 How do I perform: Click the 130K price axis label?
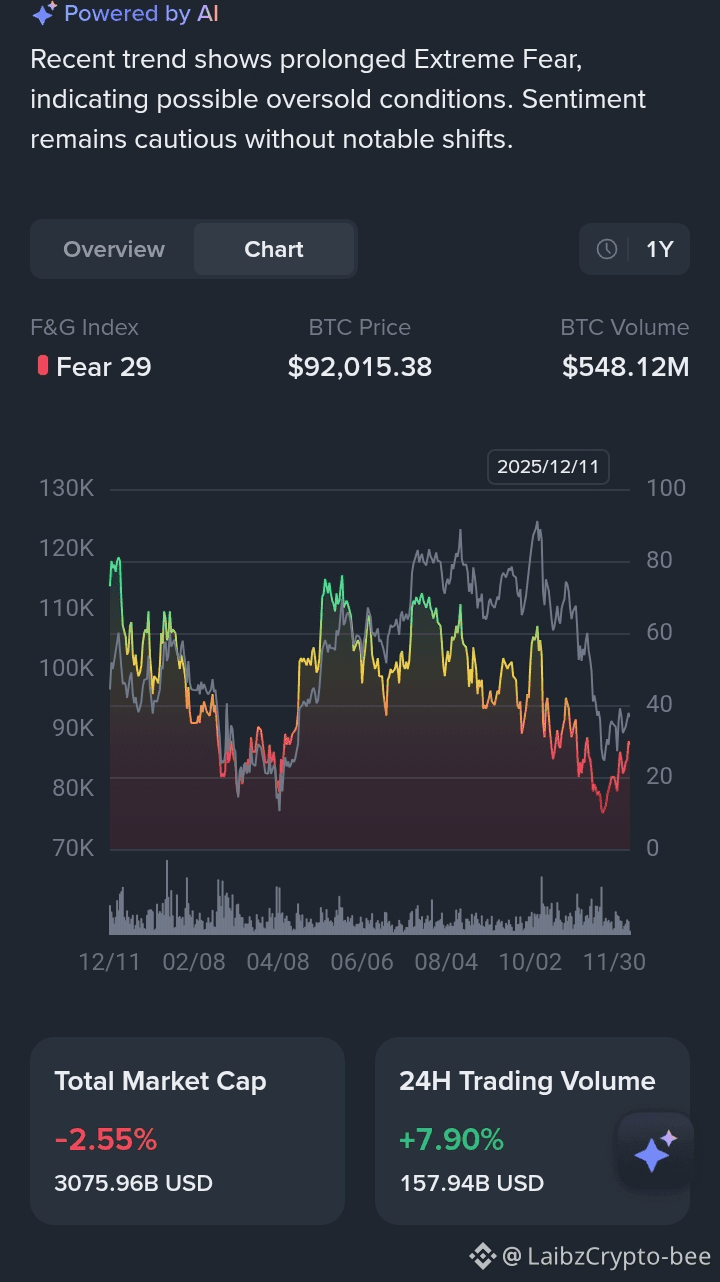67,488
